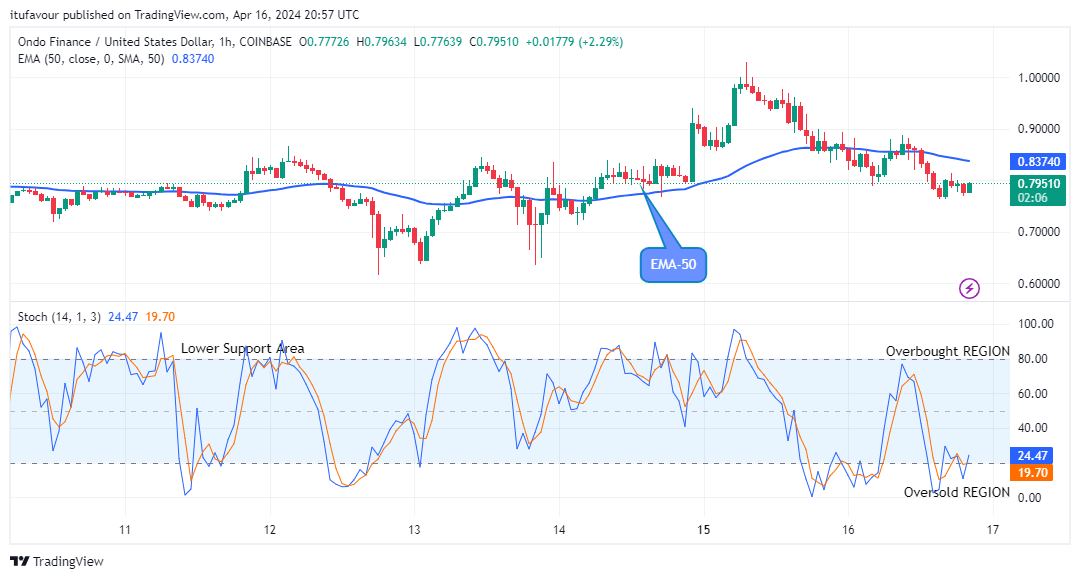Click bold date 15 on the time axis
The image size is (1080, 579).
(703, 529)
